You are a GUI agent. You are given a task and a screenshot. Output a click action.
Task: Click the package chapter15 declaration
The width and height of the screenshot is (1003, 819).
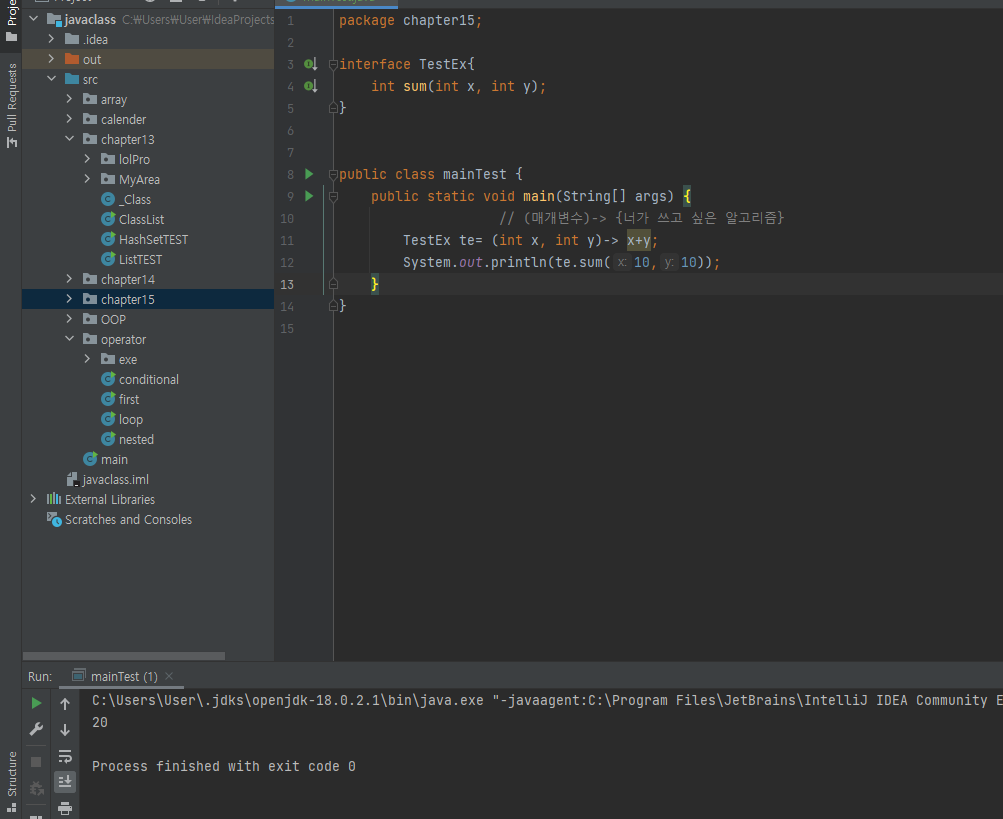click(410, 20)
